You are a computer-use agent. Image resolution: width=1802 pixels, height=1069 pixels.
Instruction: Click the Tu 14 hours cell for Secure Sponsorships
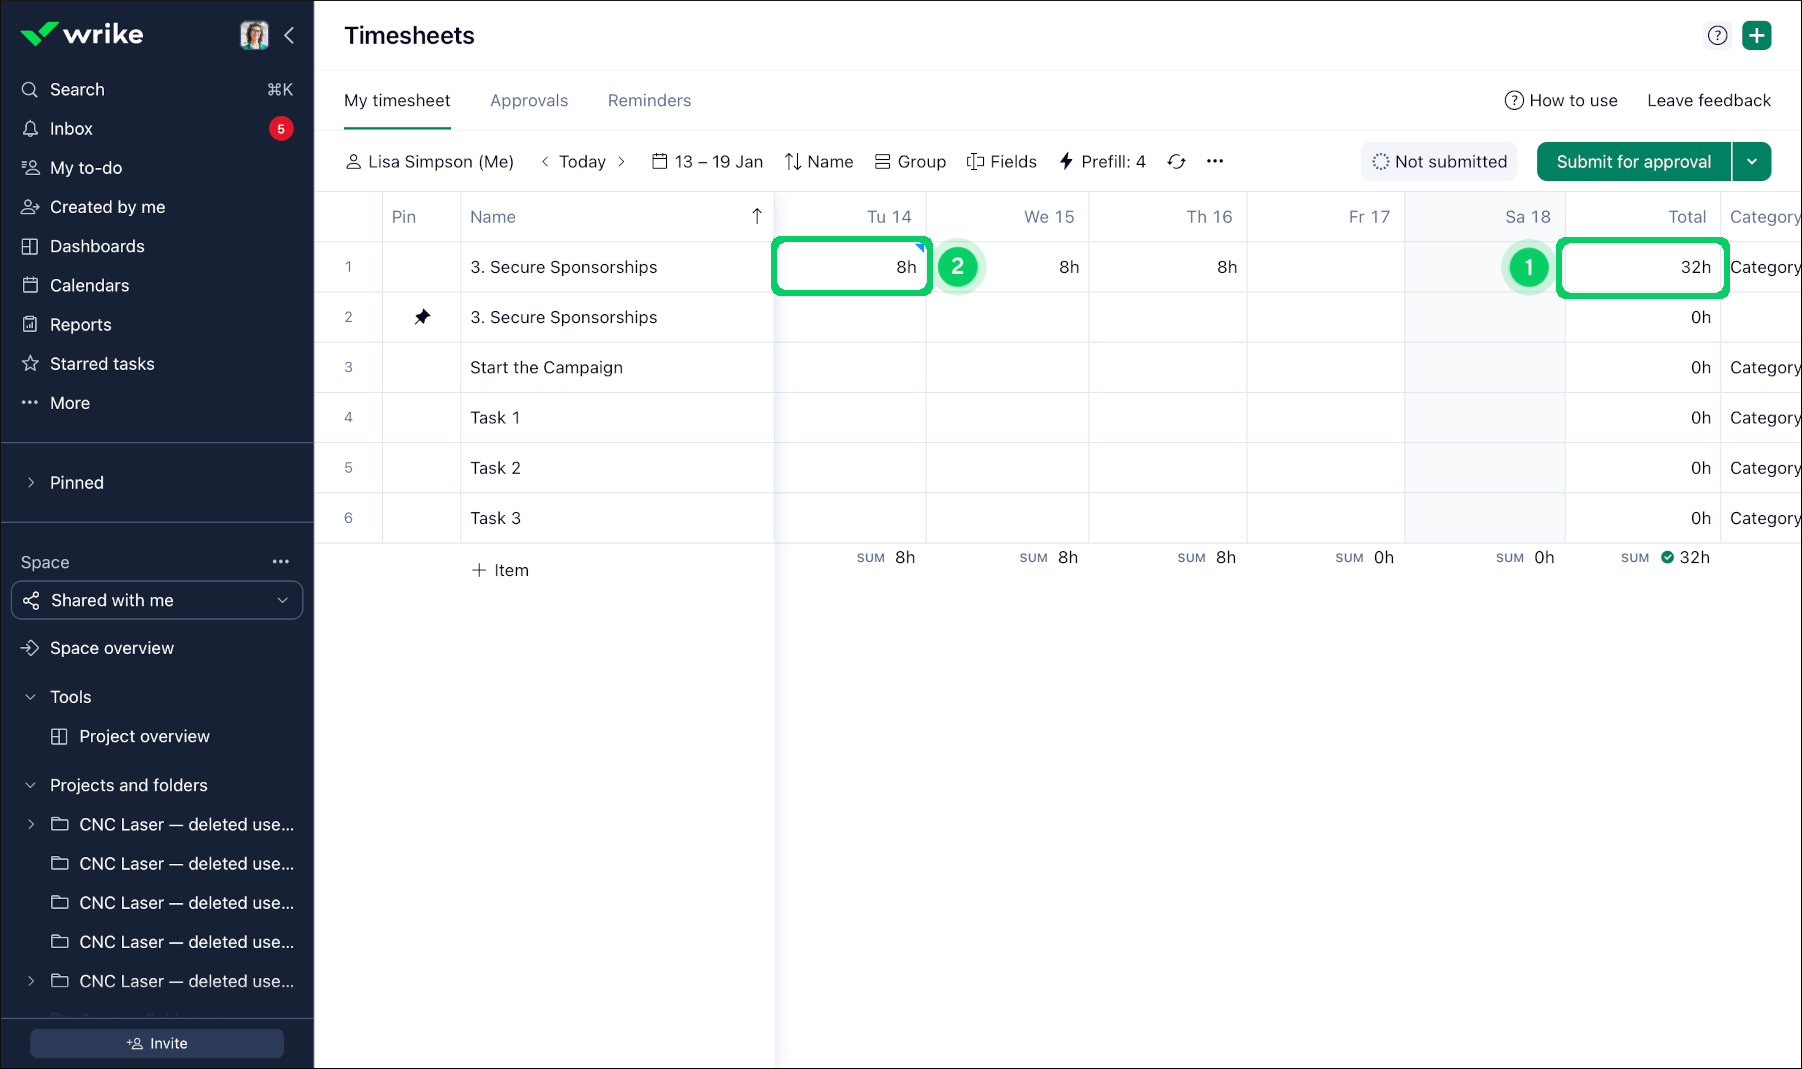[x=852, y=267]
